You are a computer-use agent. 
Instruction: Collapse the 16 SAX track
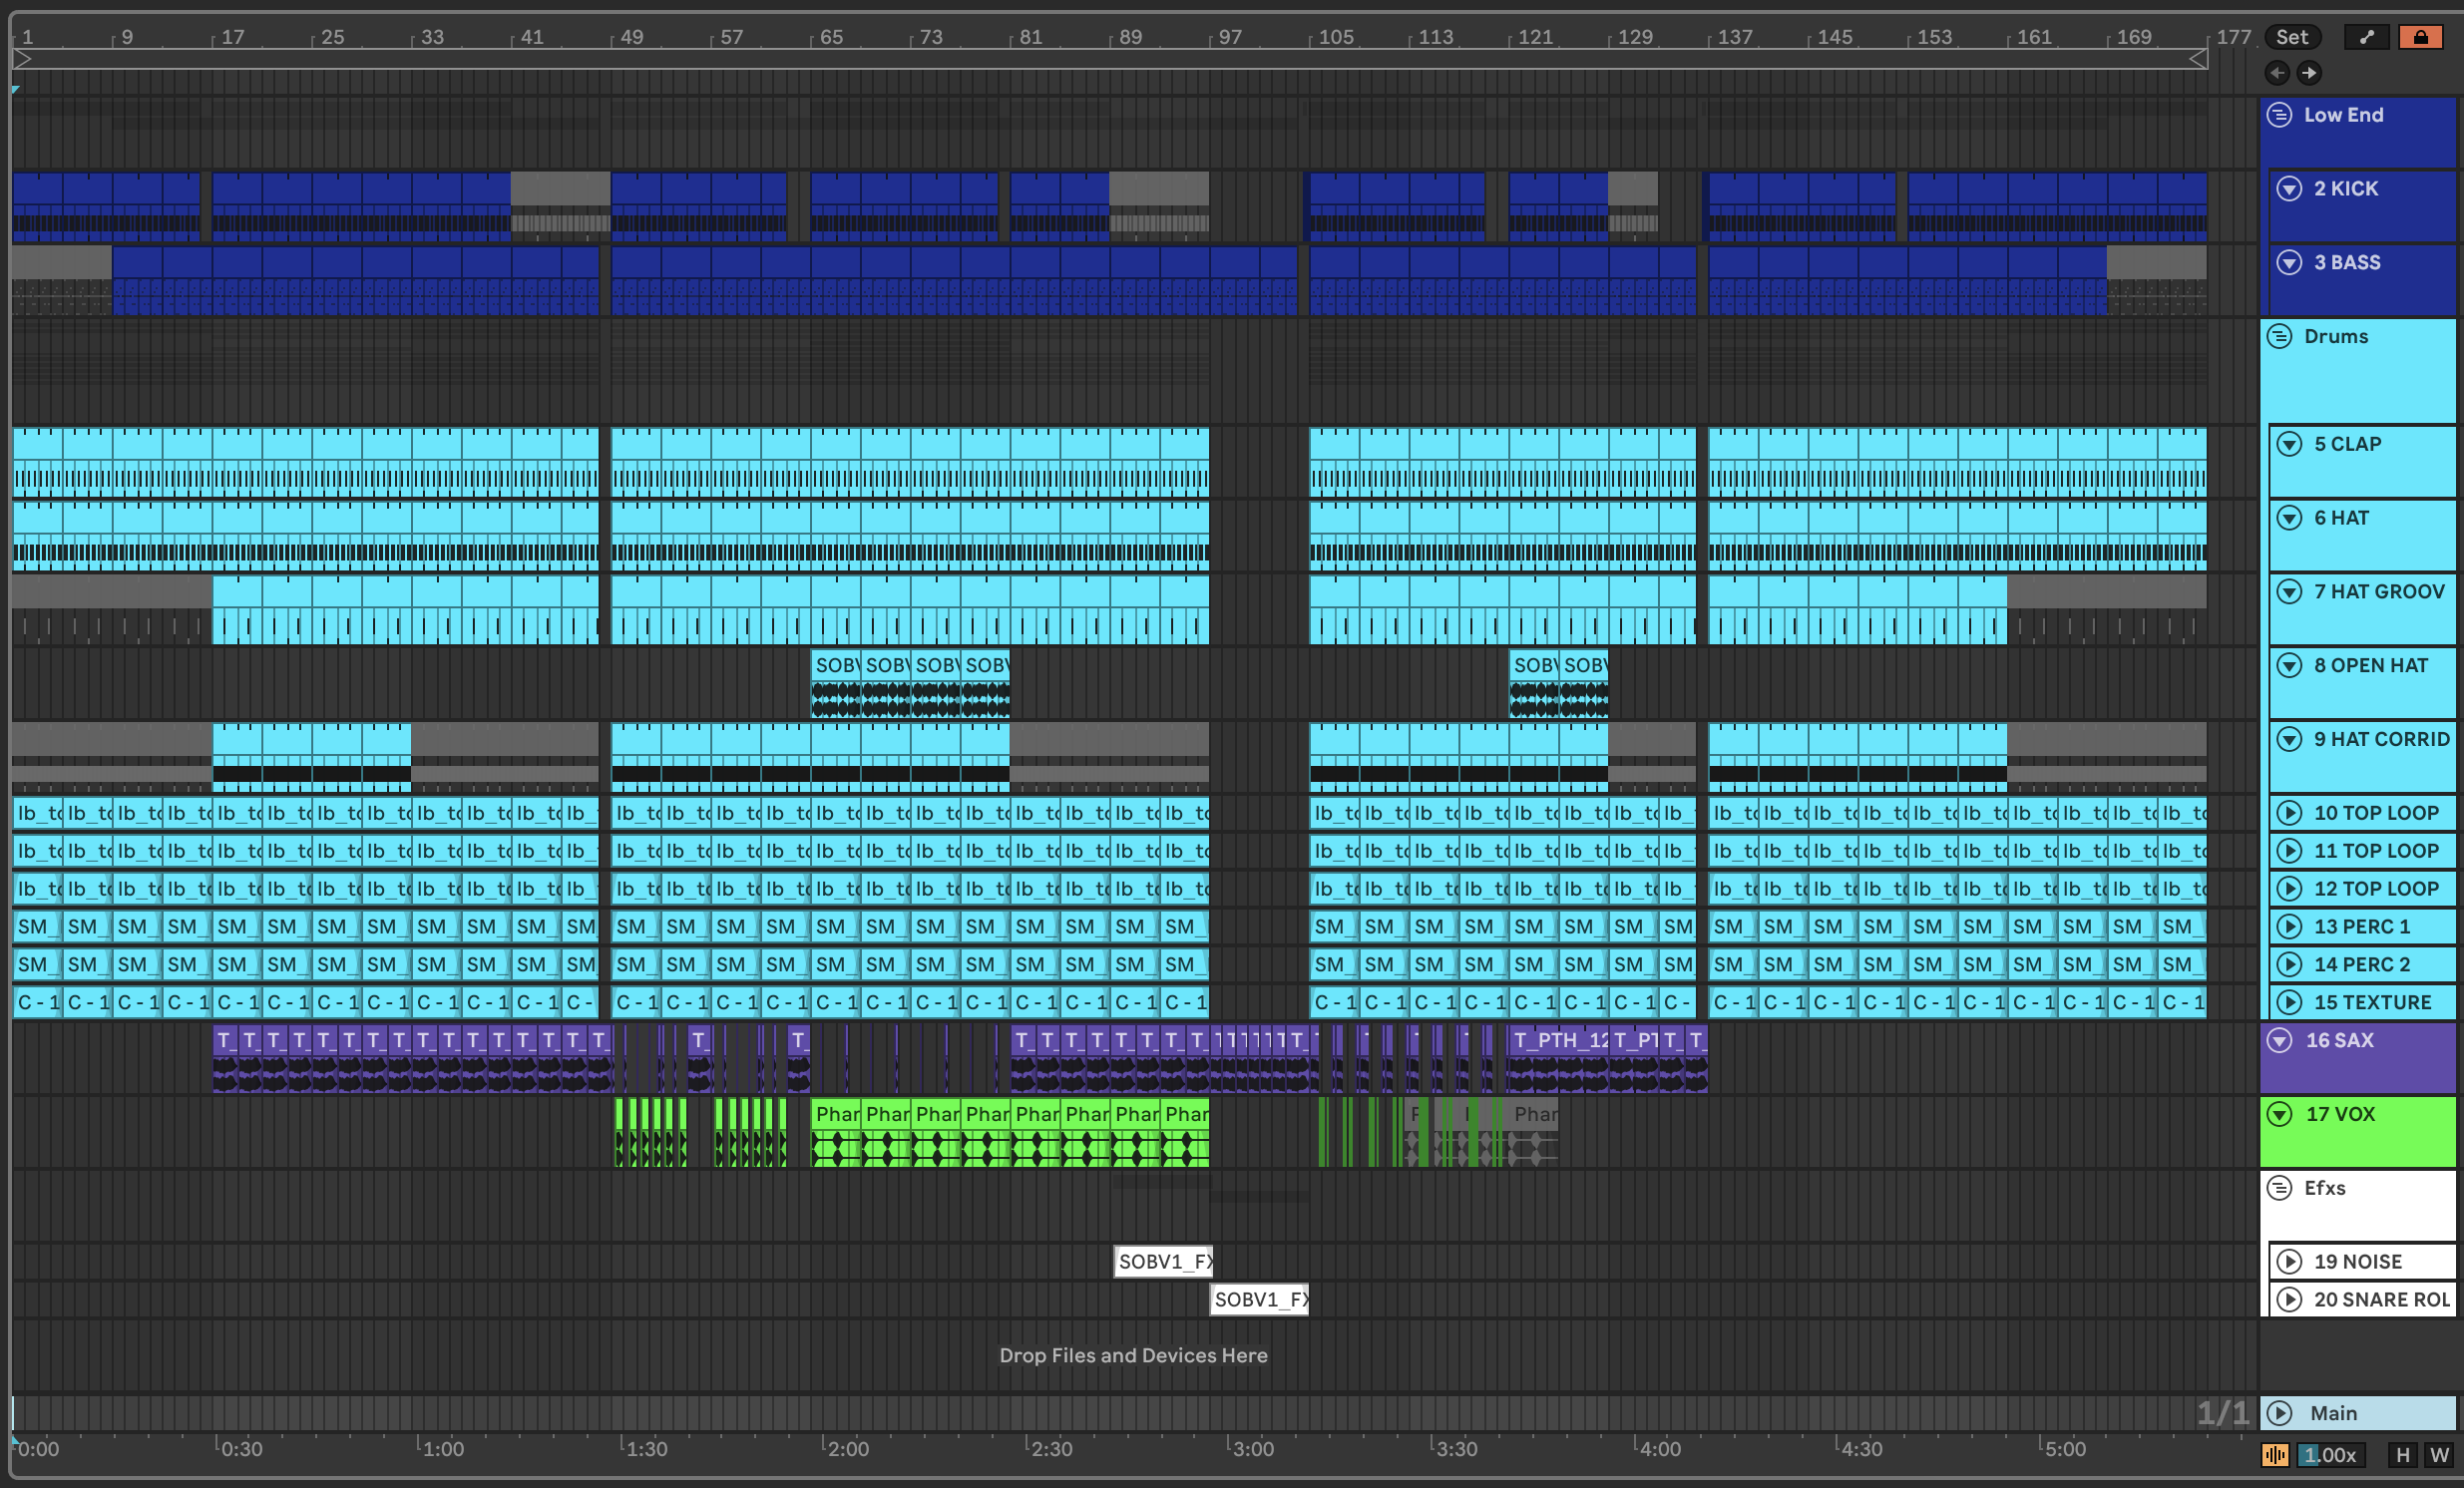[x=2279, y=1040]
